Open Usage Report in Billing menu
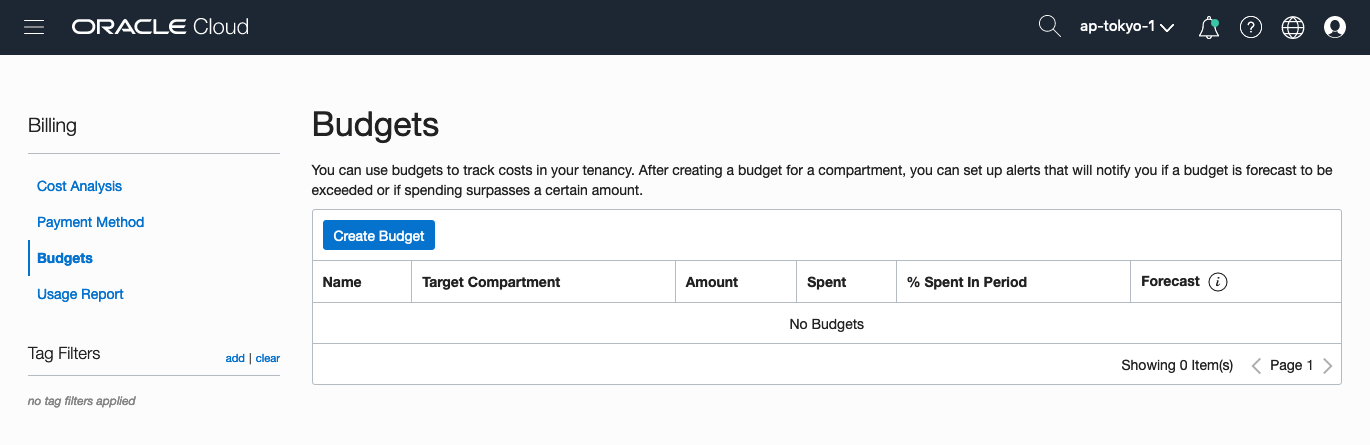Viewport: 1370px width, 445px height. (x=80, y=294)
